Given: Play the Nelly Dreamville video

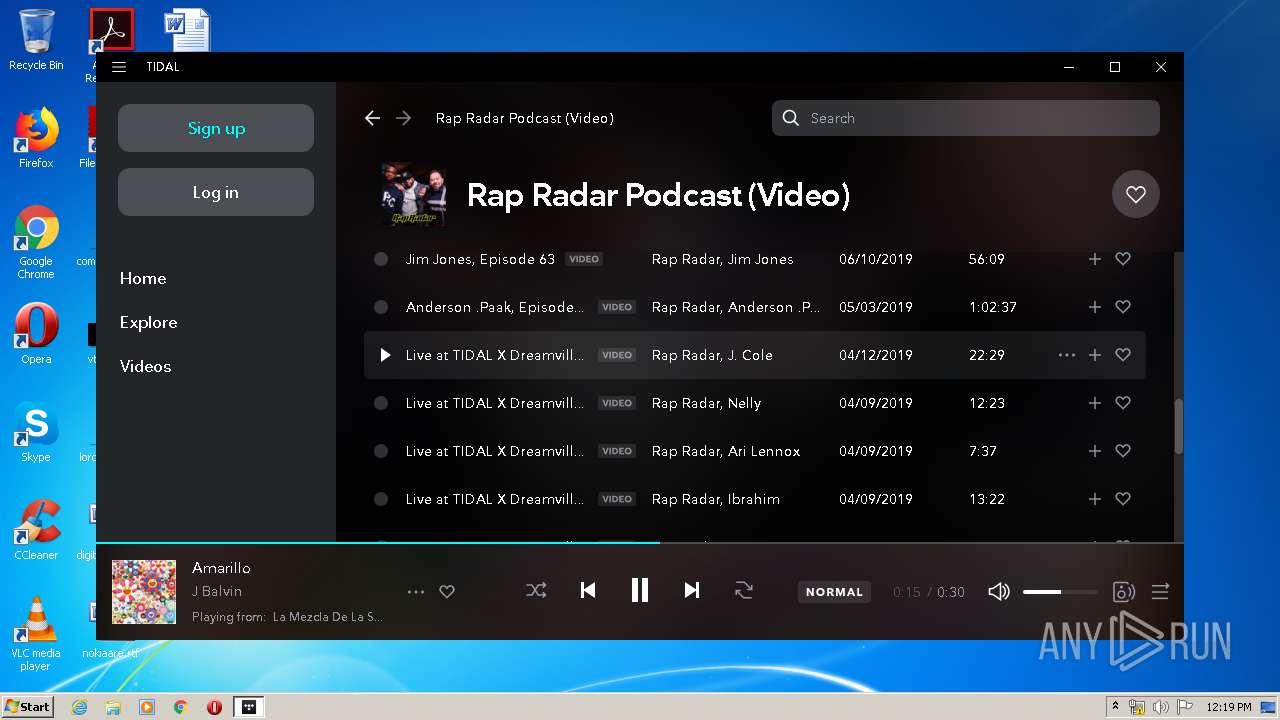Looking at the screenshot, I should click(x=381, y=403).
